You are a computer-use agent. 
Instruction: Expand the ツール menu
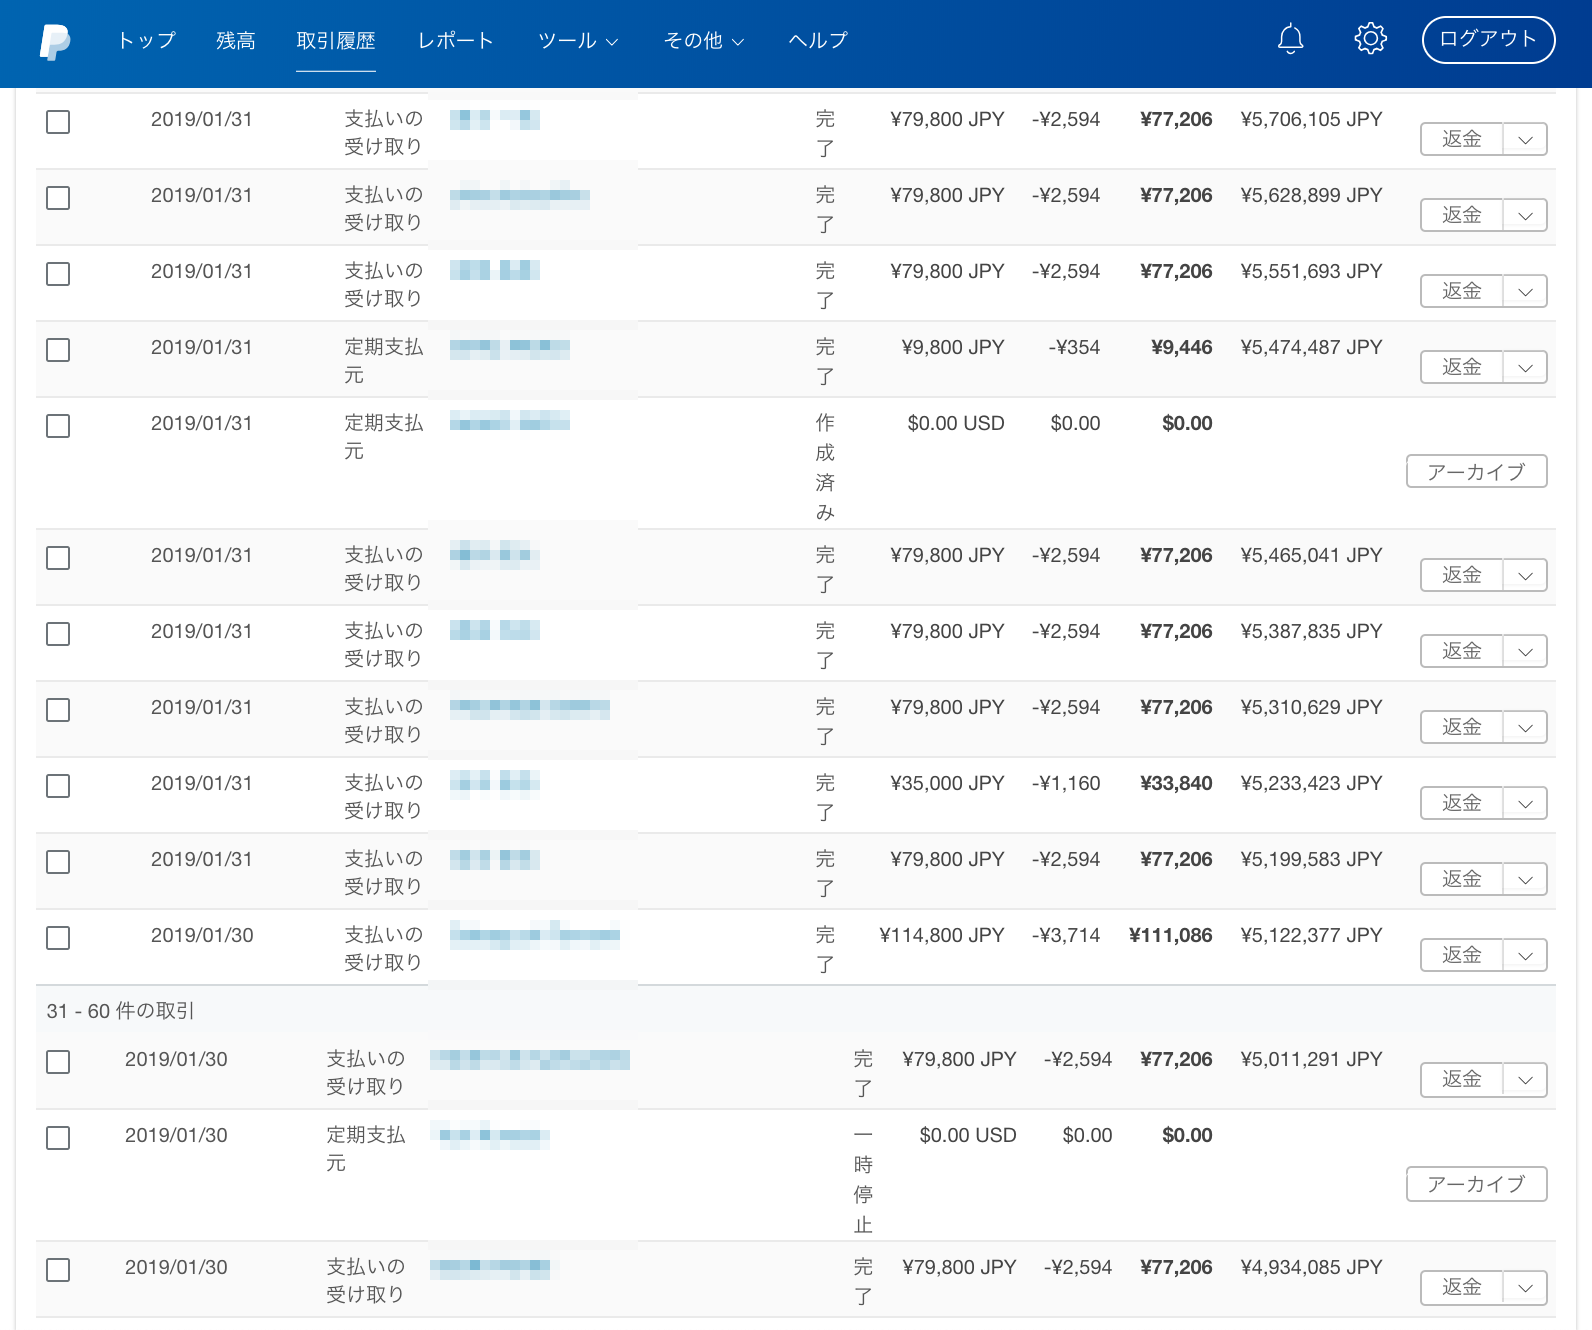[x=578, y=40]
